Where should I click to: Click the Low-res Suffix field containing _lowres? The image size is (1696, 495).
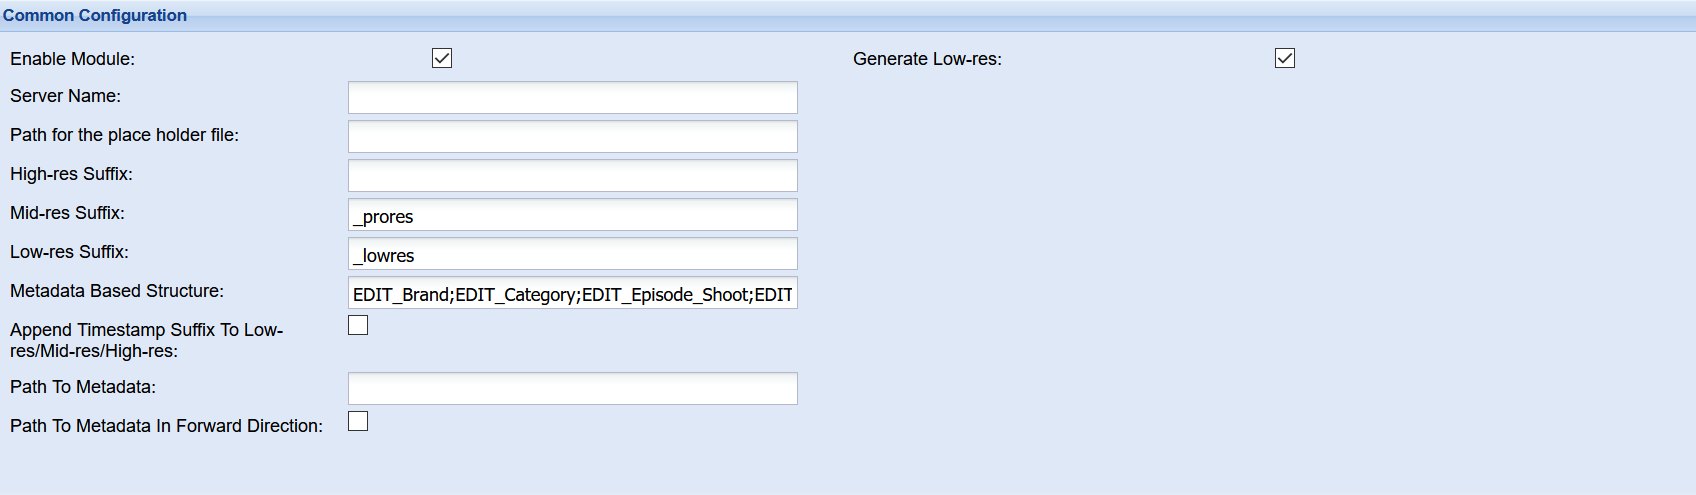[573, 253]
